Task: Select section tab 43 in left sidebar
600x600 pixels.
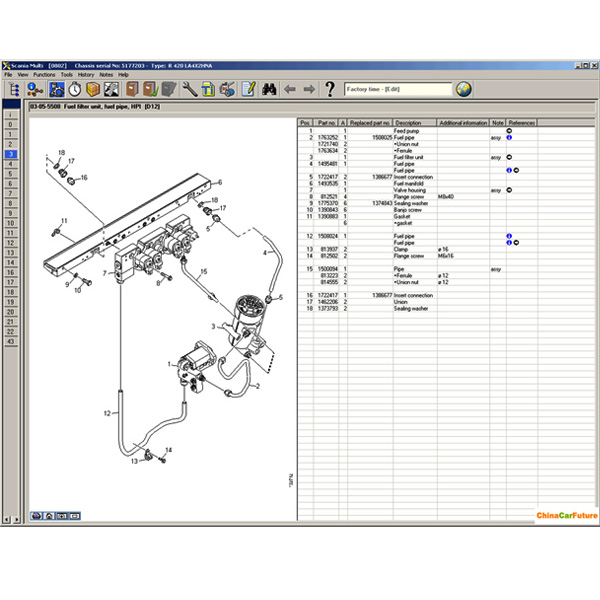Action: 11,341
